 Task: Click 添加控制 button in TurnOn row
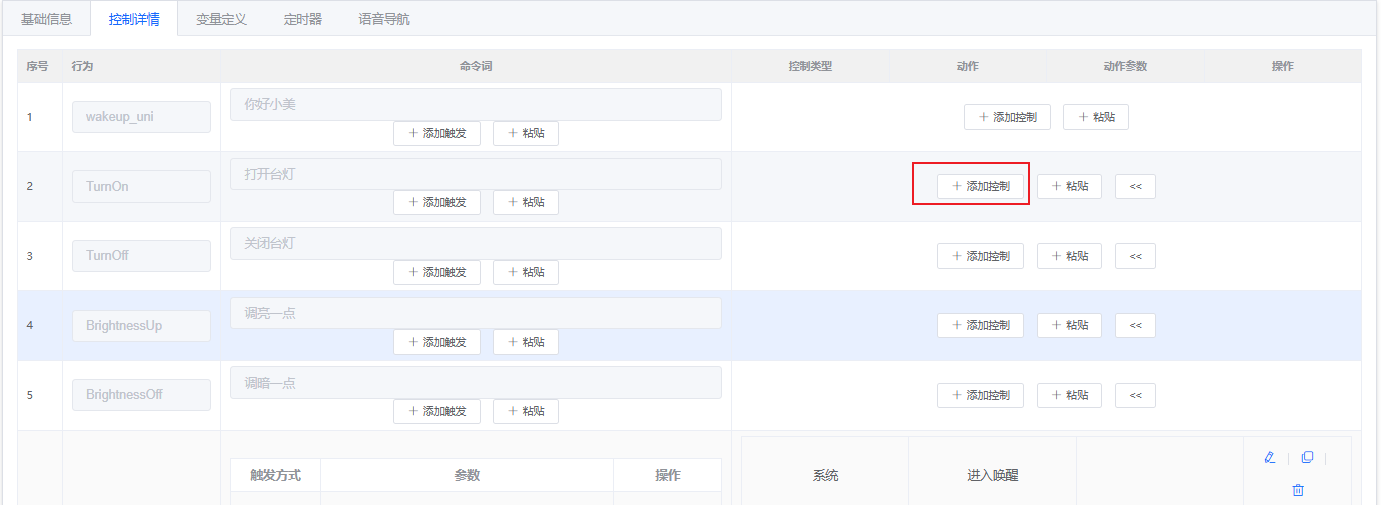(x=980, y=186)
